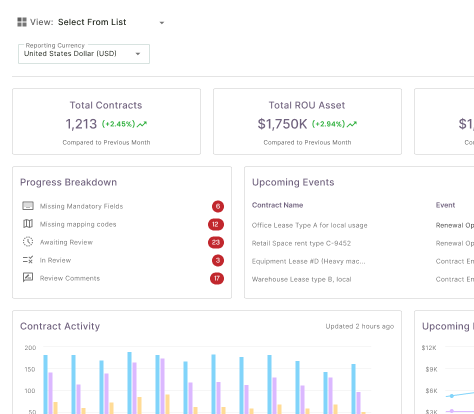This screenshot has height=414, width=474.
Task: Click the Contract Name column header
Action: (x=277, y=205)
